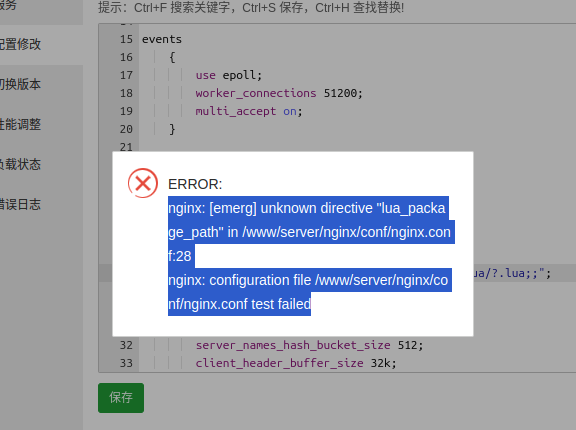Click the events keyword in editor
576x430 pixels.
[x=162, y=39]
